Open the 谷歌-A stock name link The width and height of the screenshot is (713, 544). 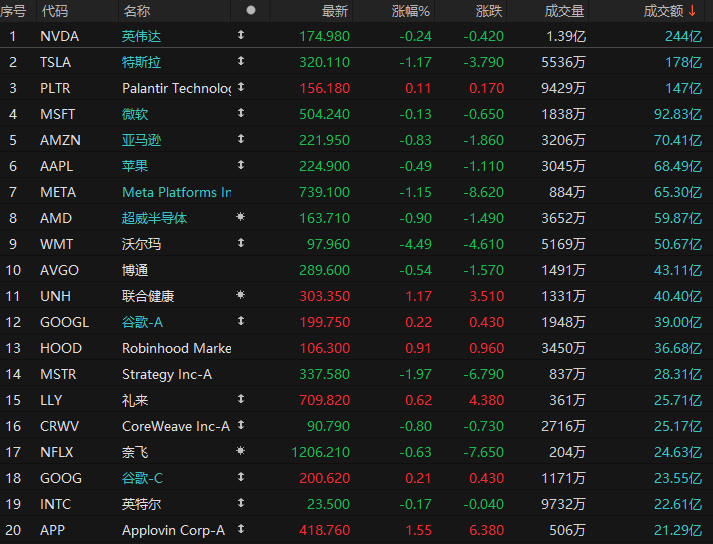point(142,322)
